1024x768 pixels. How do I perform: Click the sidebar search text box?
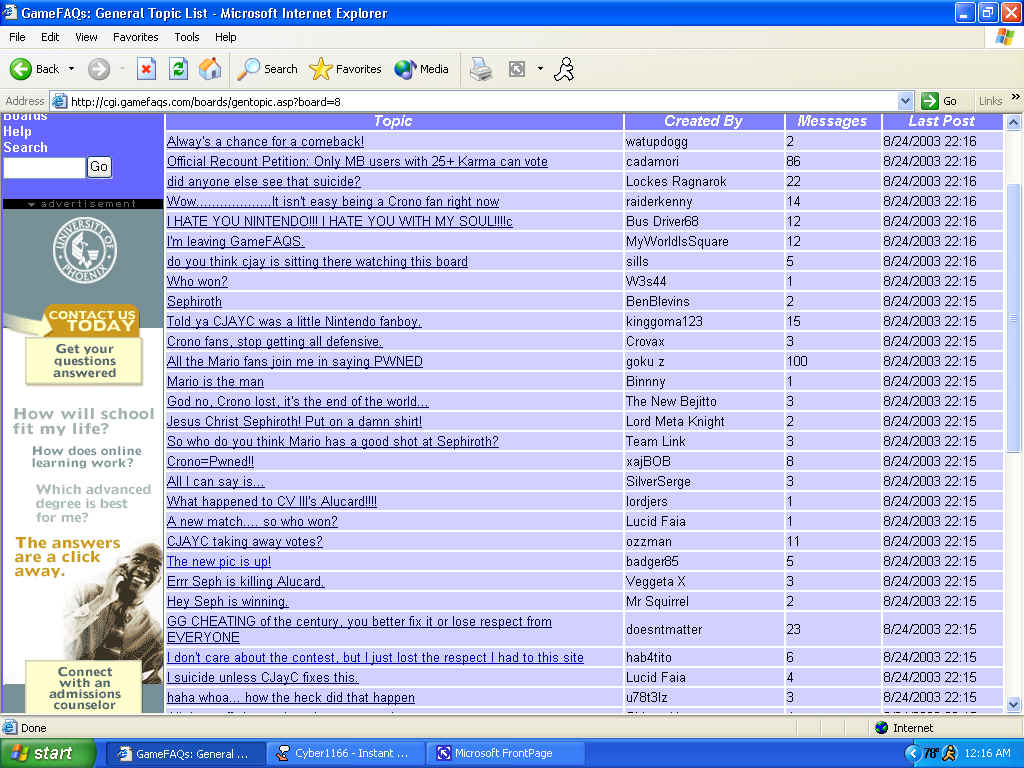(x=44, y=168)
